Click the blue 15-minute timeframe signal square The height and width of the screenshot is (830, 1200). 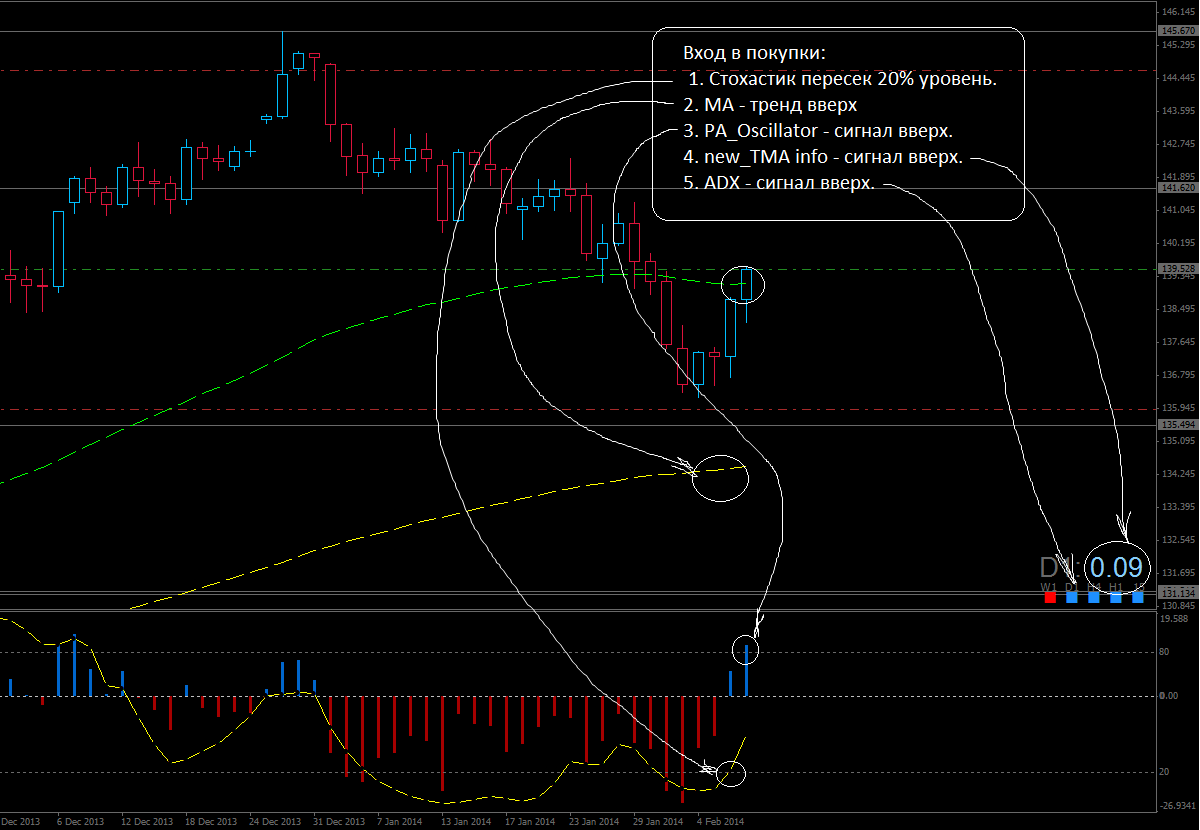coord(1138,597)
